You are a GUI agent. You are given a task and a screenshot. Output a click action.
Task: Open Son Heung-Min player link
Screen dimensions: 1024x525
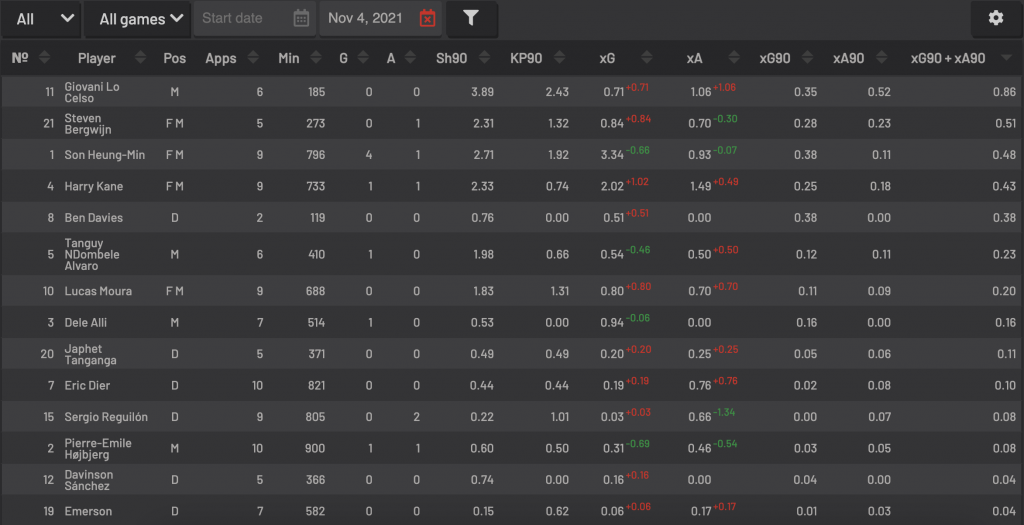point(104,155)
